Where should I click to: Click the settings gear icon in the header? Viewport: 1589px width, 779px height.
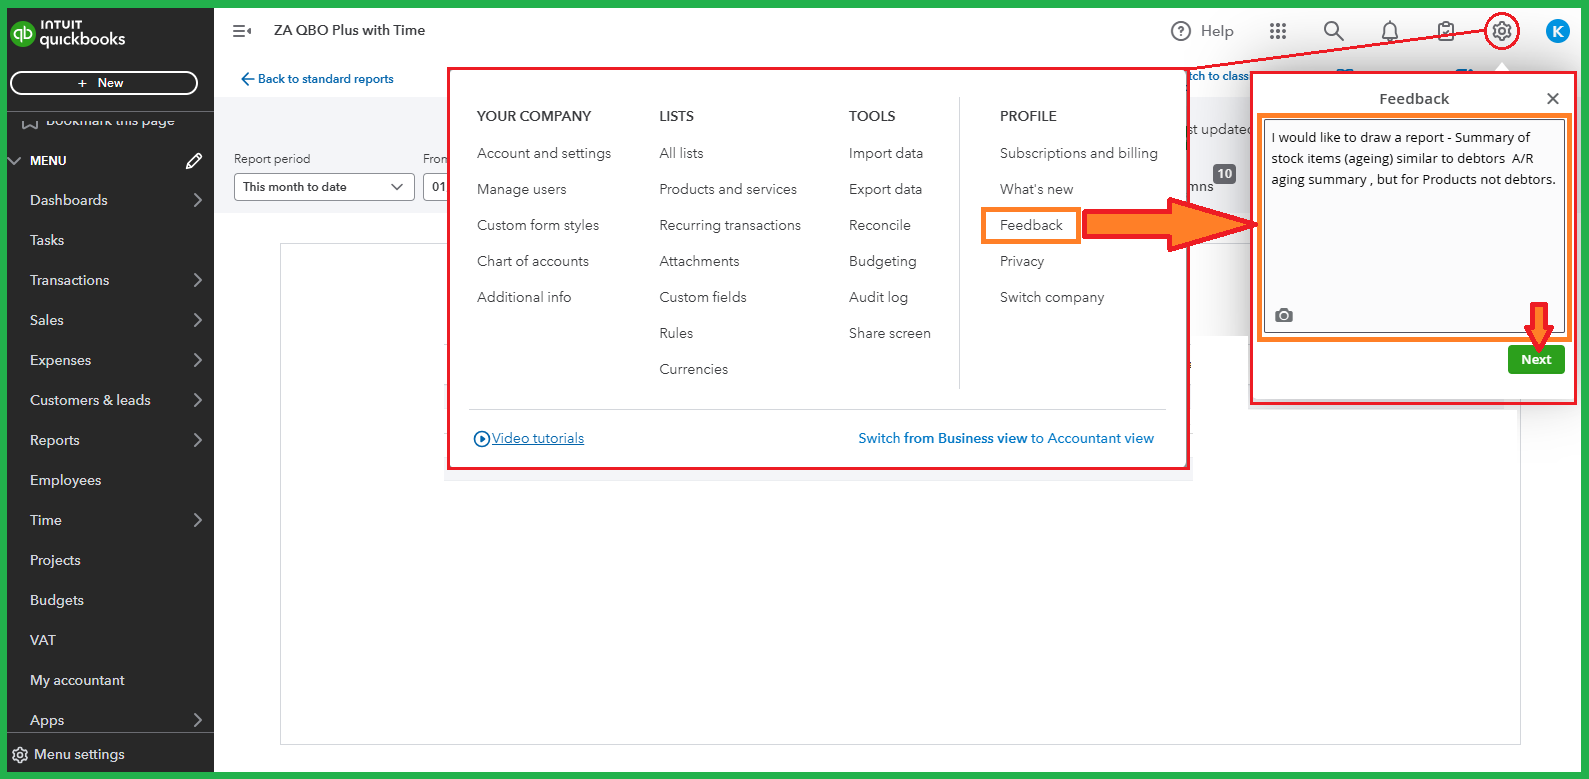(1502, 31)
